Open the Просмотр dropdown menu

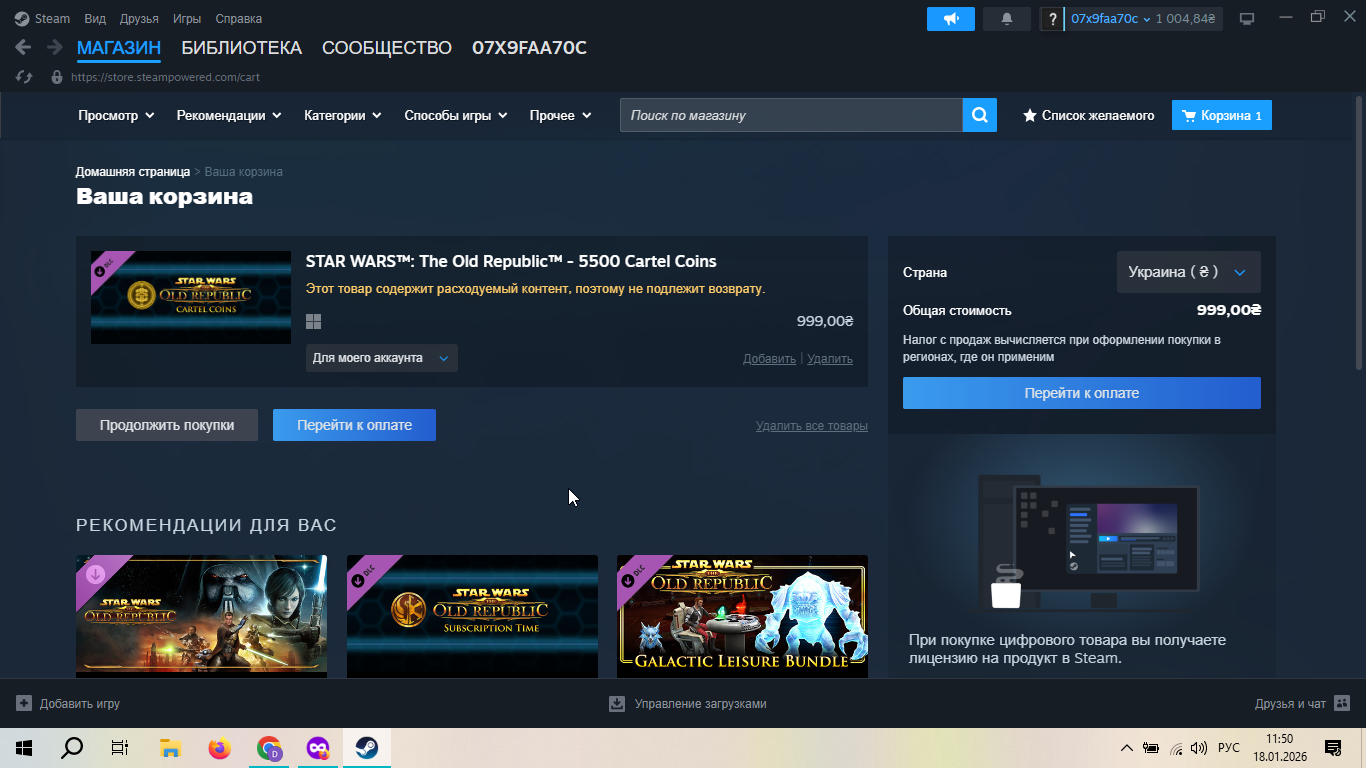point(116,115)
